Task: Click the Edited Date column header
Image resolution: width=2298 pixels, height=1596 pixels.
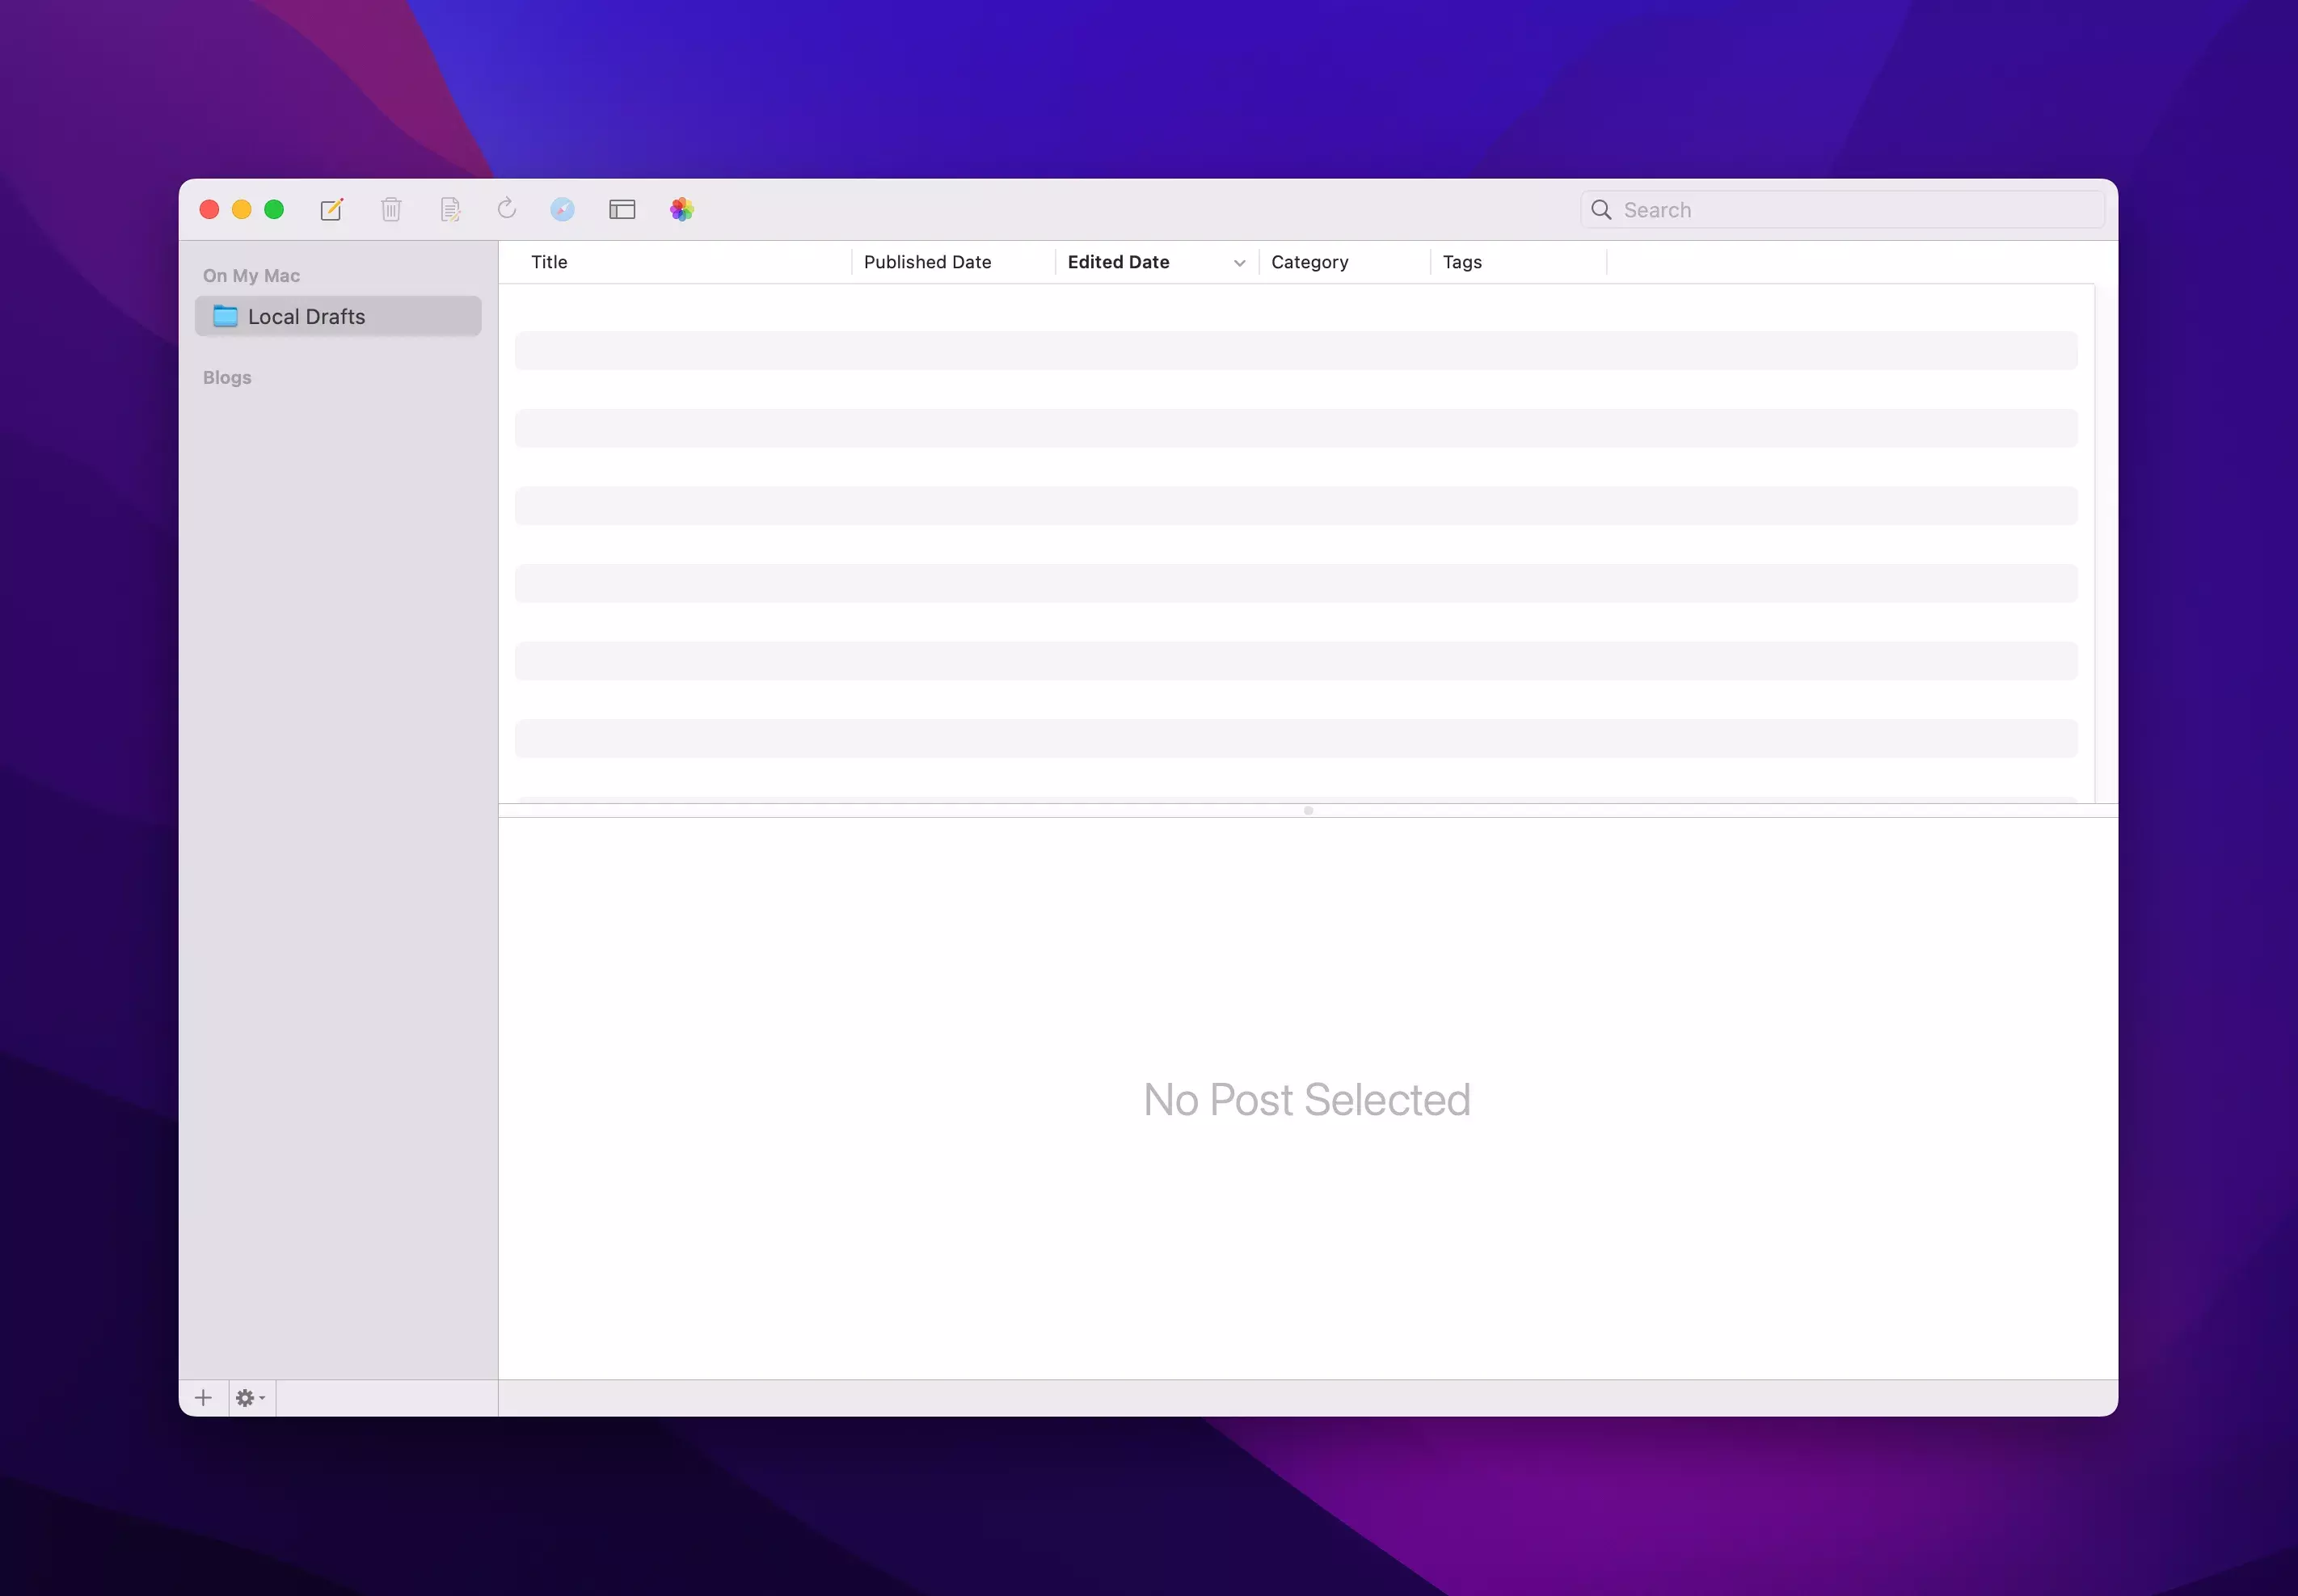Action: pyautogui.click(x=1118, y=262)
